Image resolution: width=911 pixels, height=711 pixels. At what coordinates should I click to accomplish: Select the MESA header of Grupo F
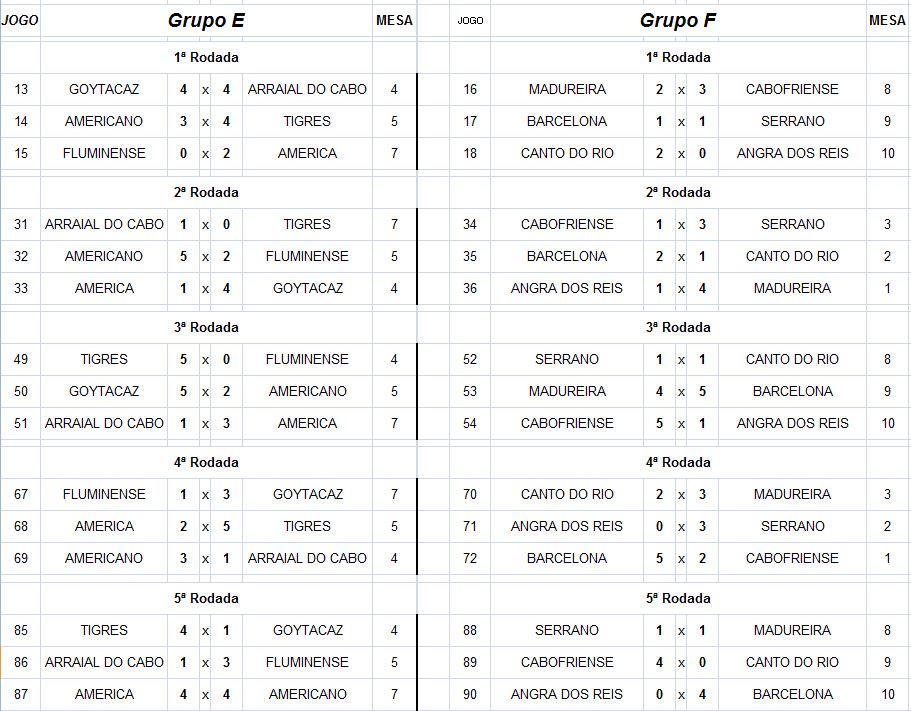coord(887,20)
